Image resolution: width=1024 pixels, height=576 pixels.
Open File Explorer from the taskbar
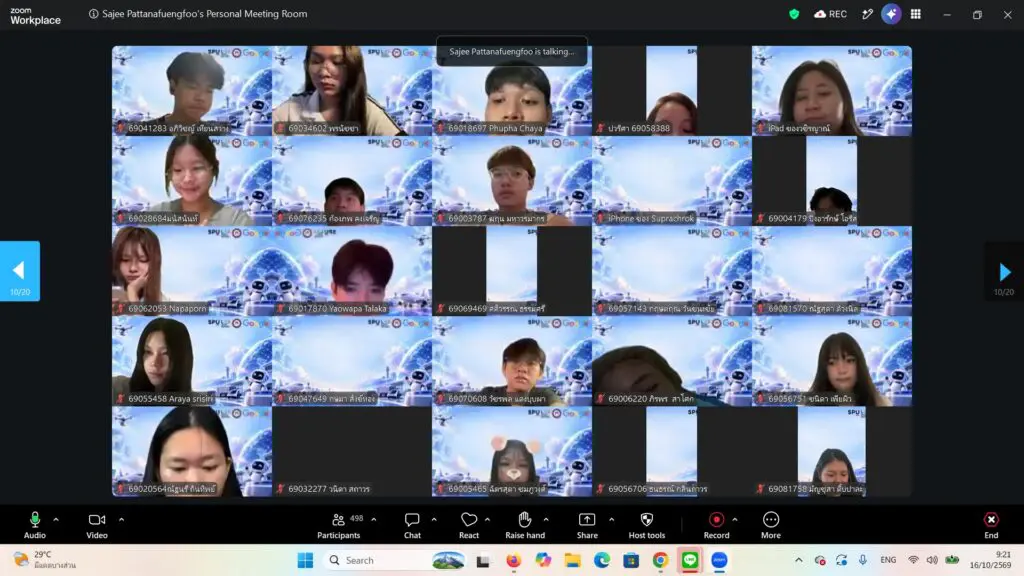click(573, 560)
